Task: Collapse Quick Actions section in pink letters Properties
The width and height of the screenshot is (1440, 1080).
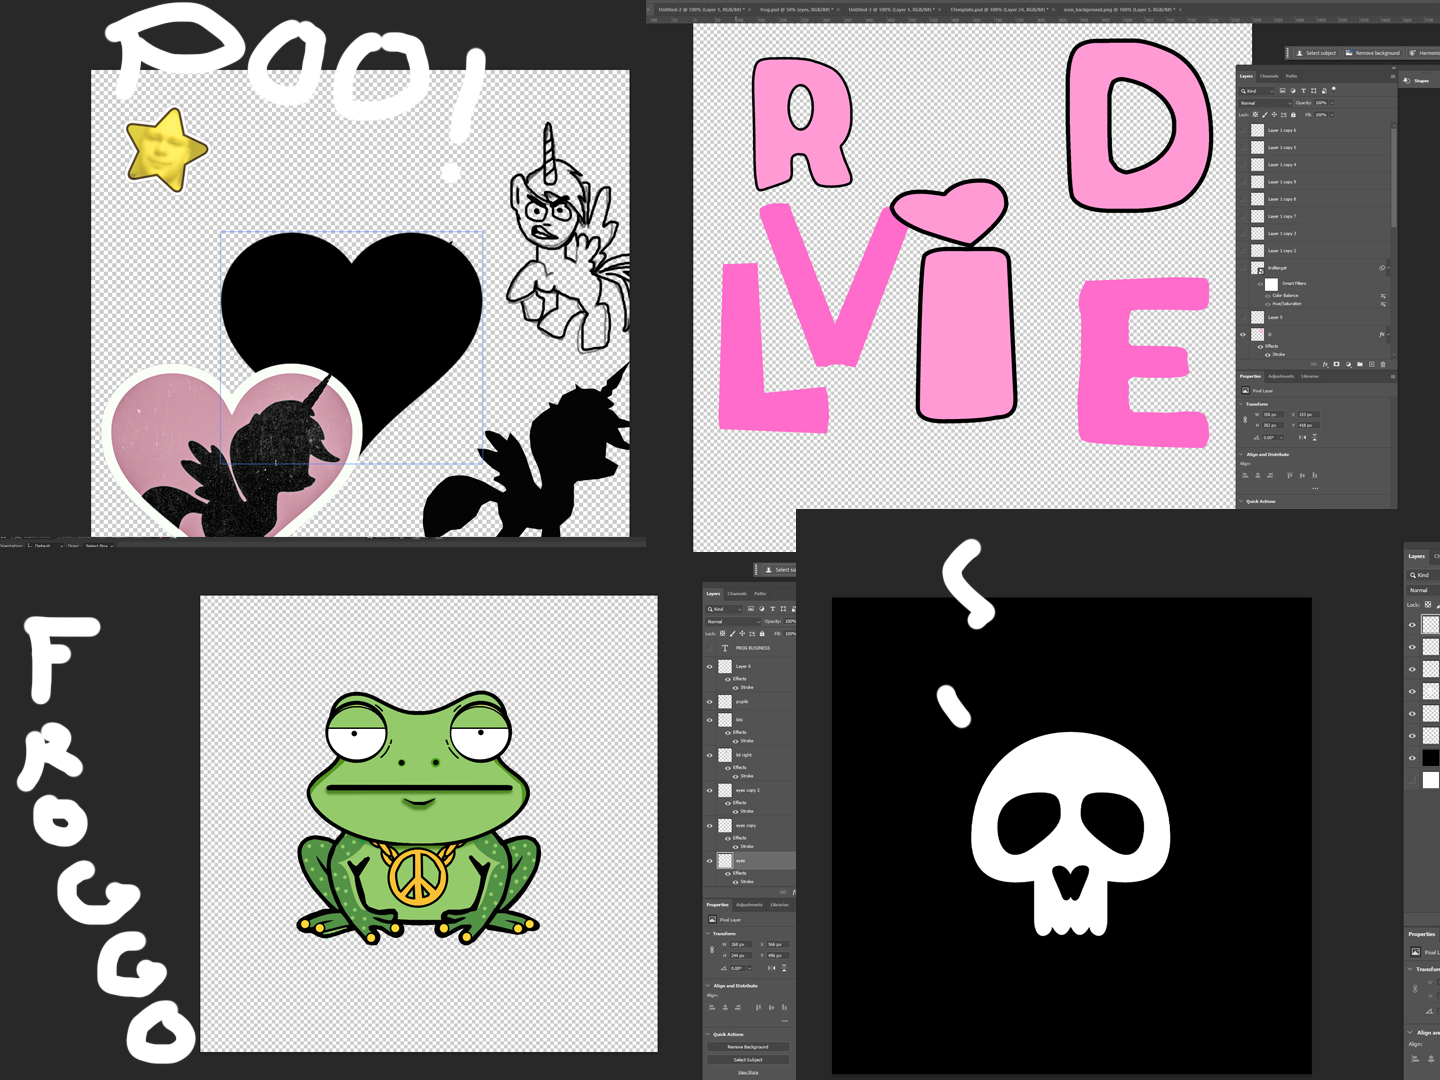Action: (1242, 502)
